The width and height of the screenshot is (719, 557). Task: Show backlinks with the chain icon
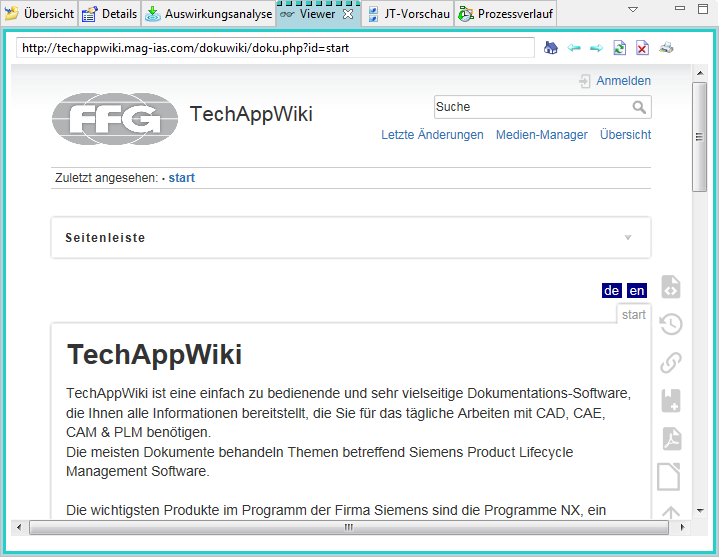[671, 362]
